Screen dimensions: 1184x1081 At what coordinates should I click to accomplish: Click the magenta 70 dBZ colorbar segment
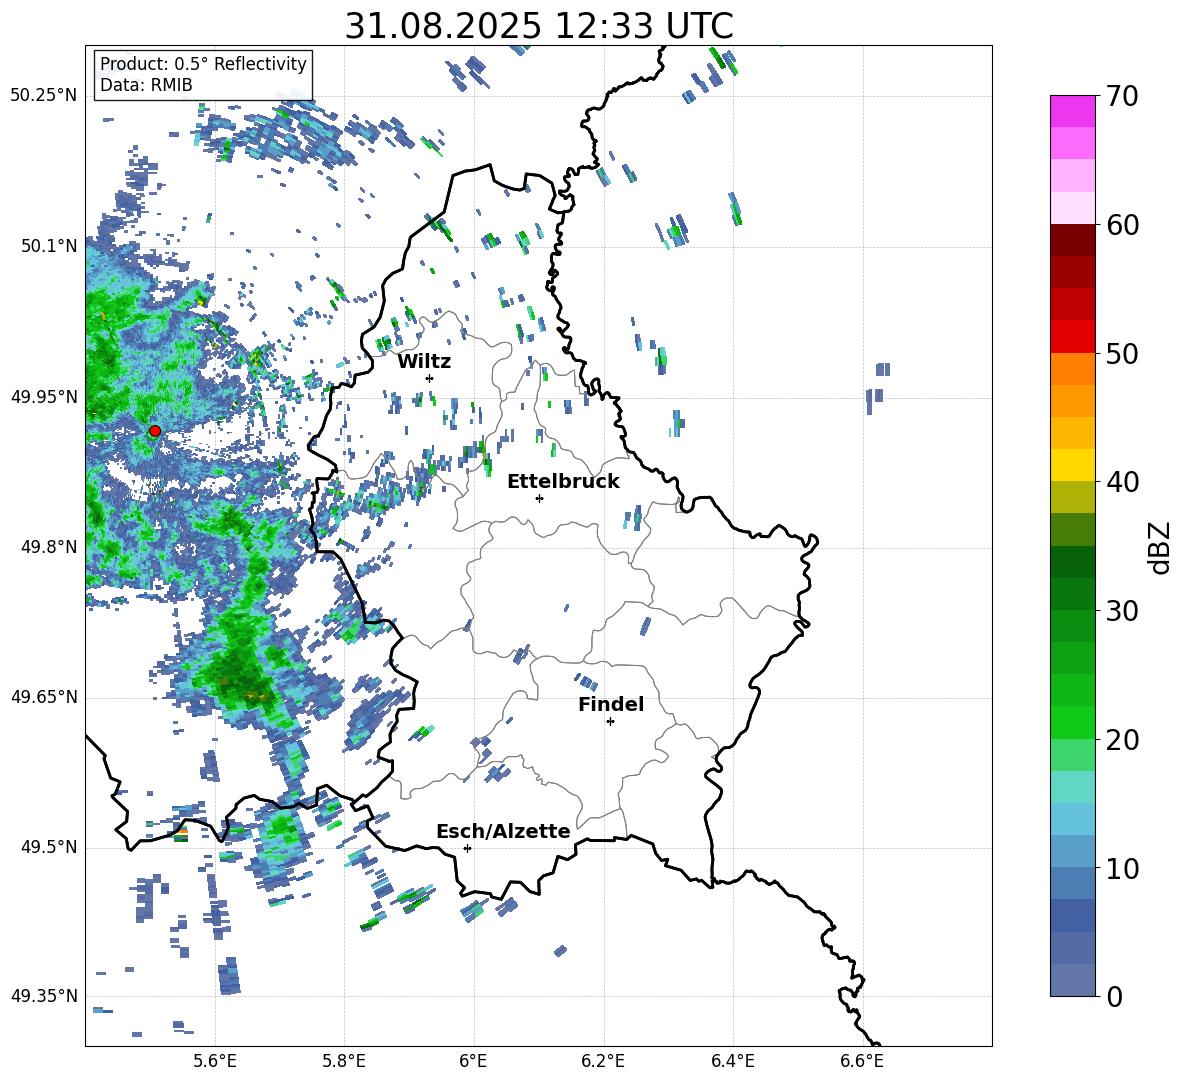point(1072,111)
